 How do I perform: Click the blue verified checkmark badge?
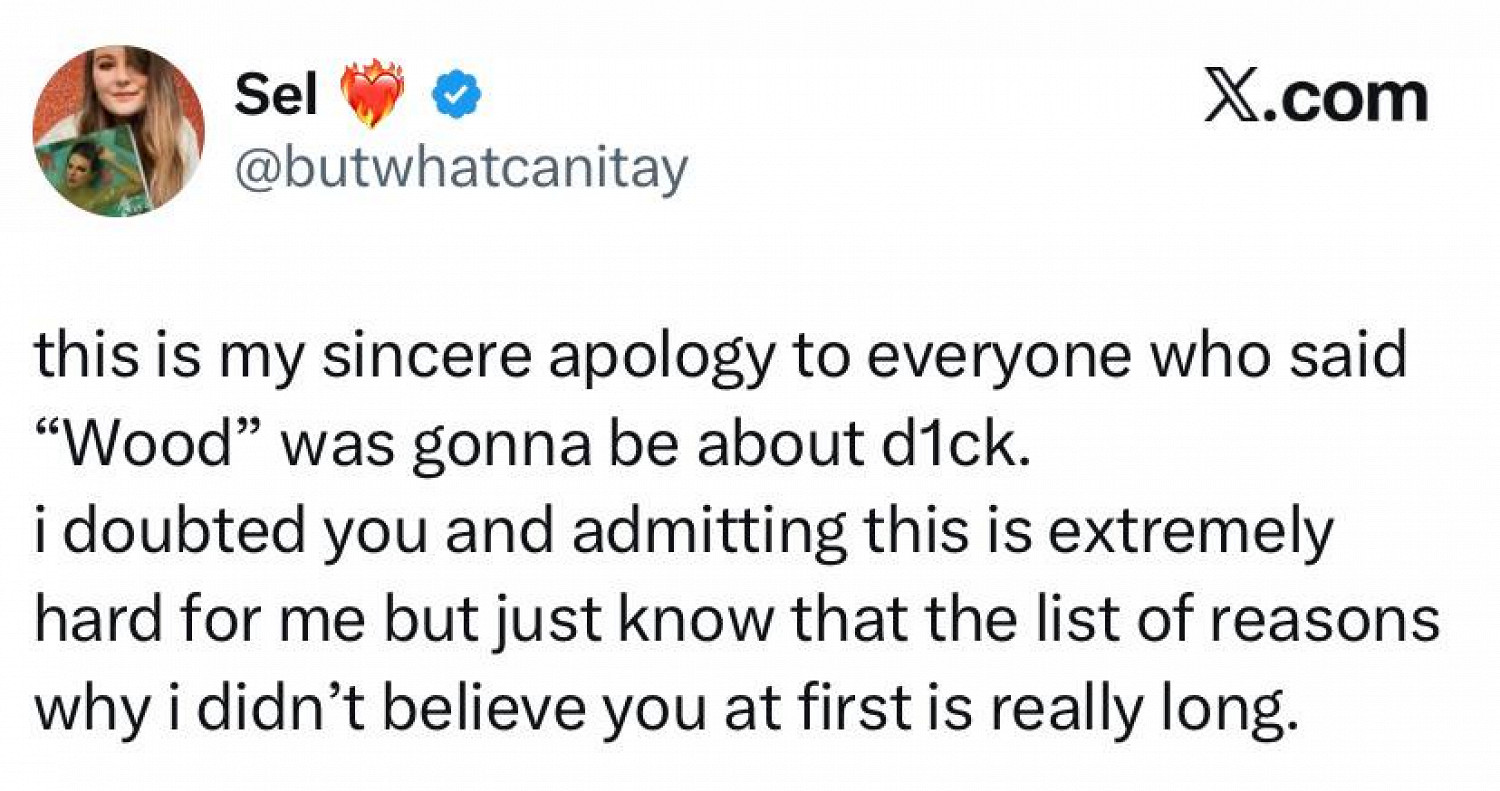pyautogui.click(x=457, y=98)
